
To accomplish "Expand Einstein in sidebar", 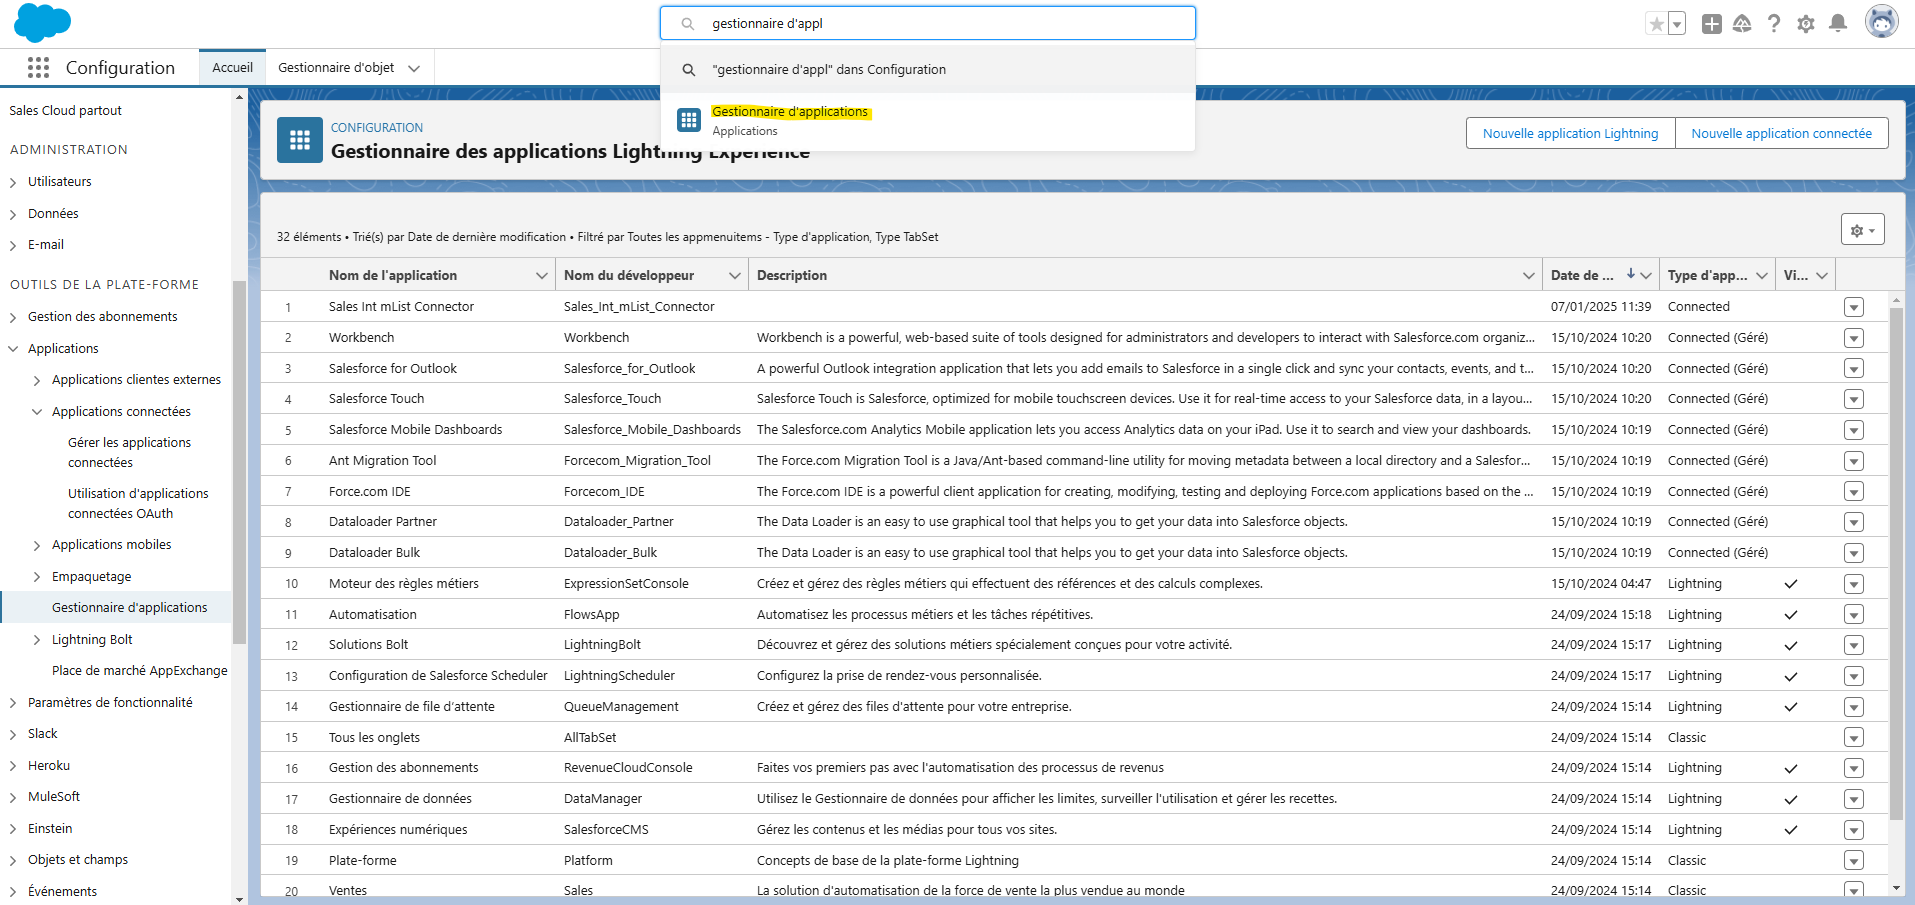I will (x=13, y=829).
